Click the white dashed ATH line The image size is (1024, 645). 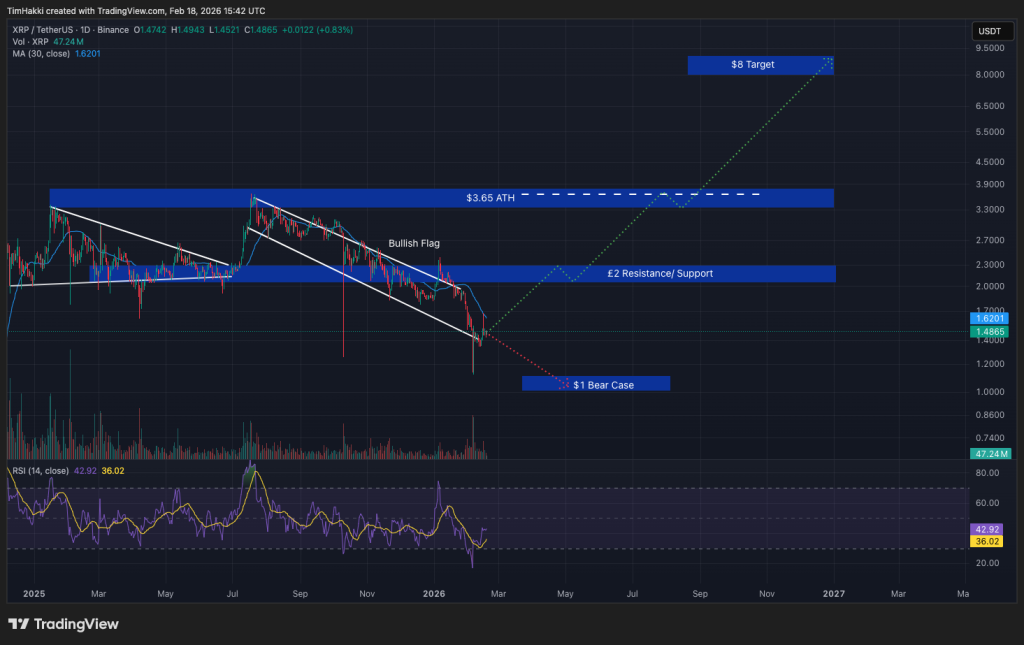tap(640, 194)
